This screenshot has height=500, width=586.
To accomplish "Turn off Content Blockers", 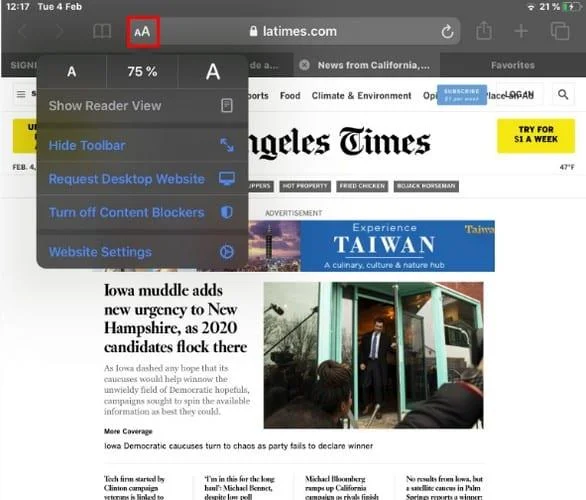I will (x=142, y=212).
